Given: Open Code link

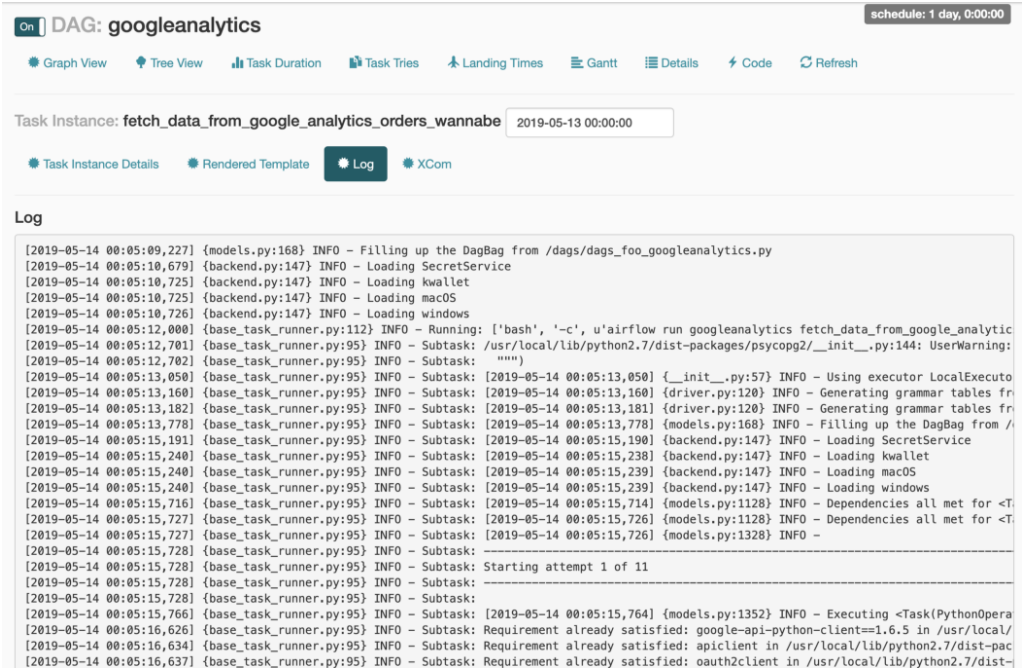Looking at the screenshot, I should point(750,63).
